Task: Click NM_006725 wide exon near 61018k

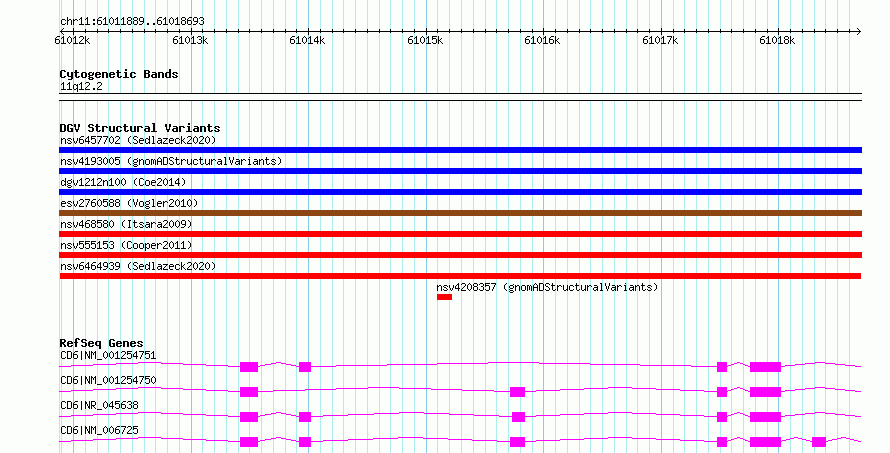Action: pos(765,442)
